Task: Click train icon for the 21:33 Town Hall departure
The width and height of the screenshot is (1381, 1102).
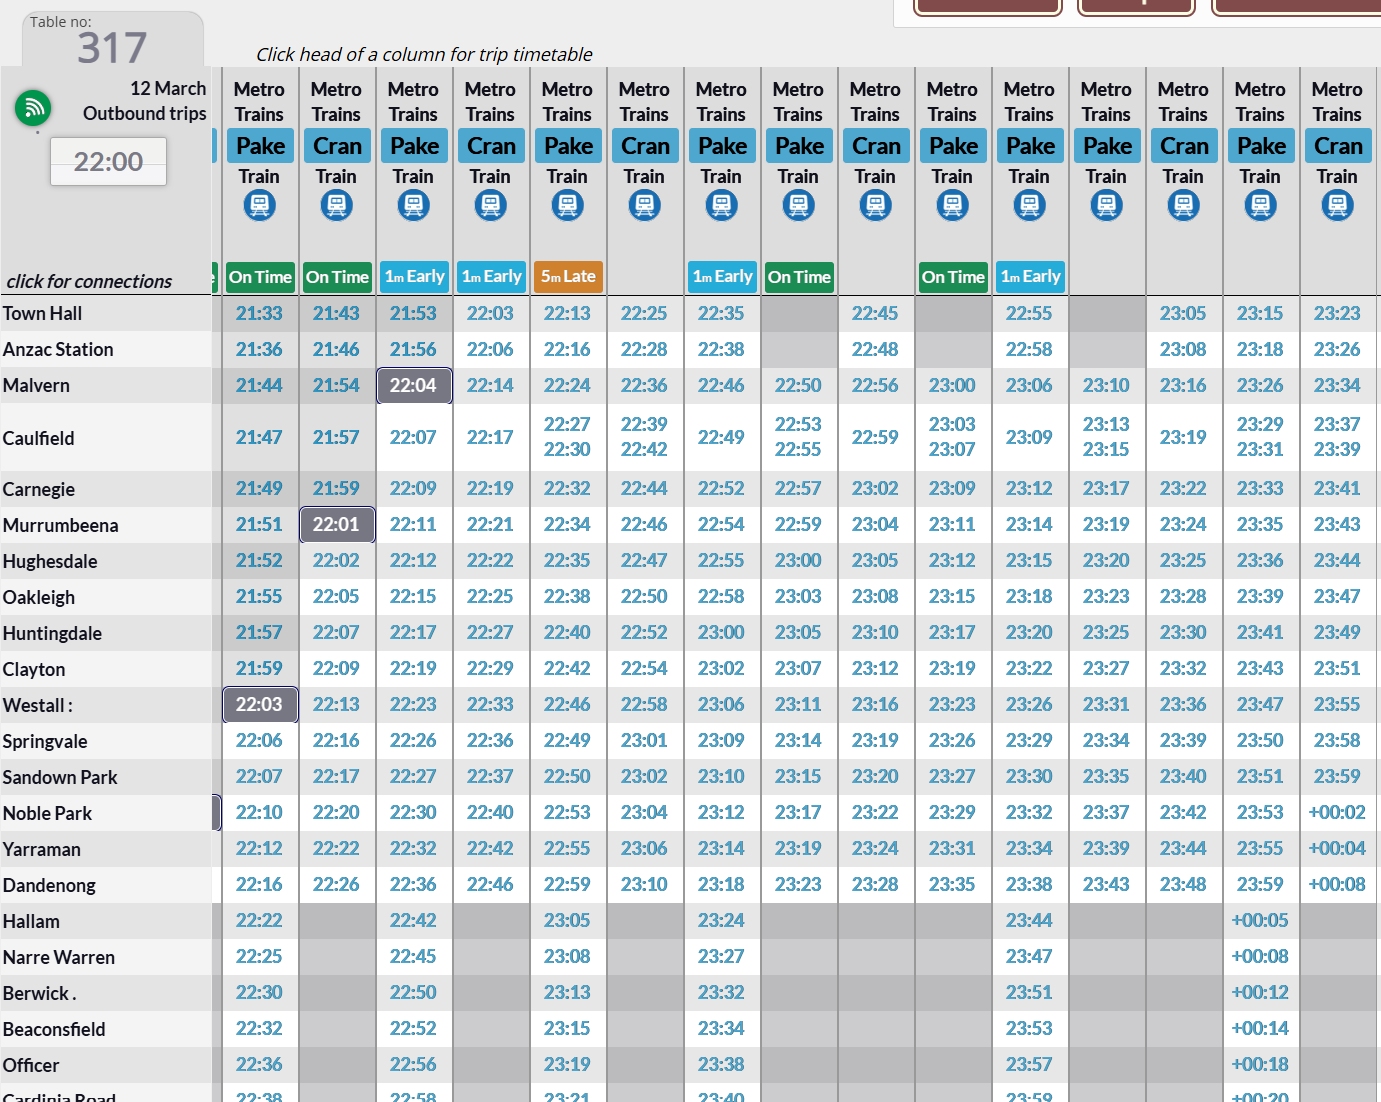Action: click(259, 206)
